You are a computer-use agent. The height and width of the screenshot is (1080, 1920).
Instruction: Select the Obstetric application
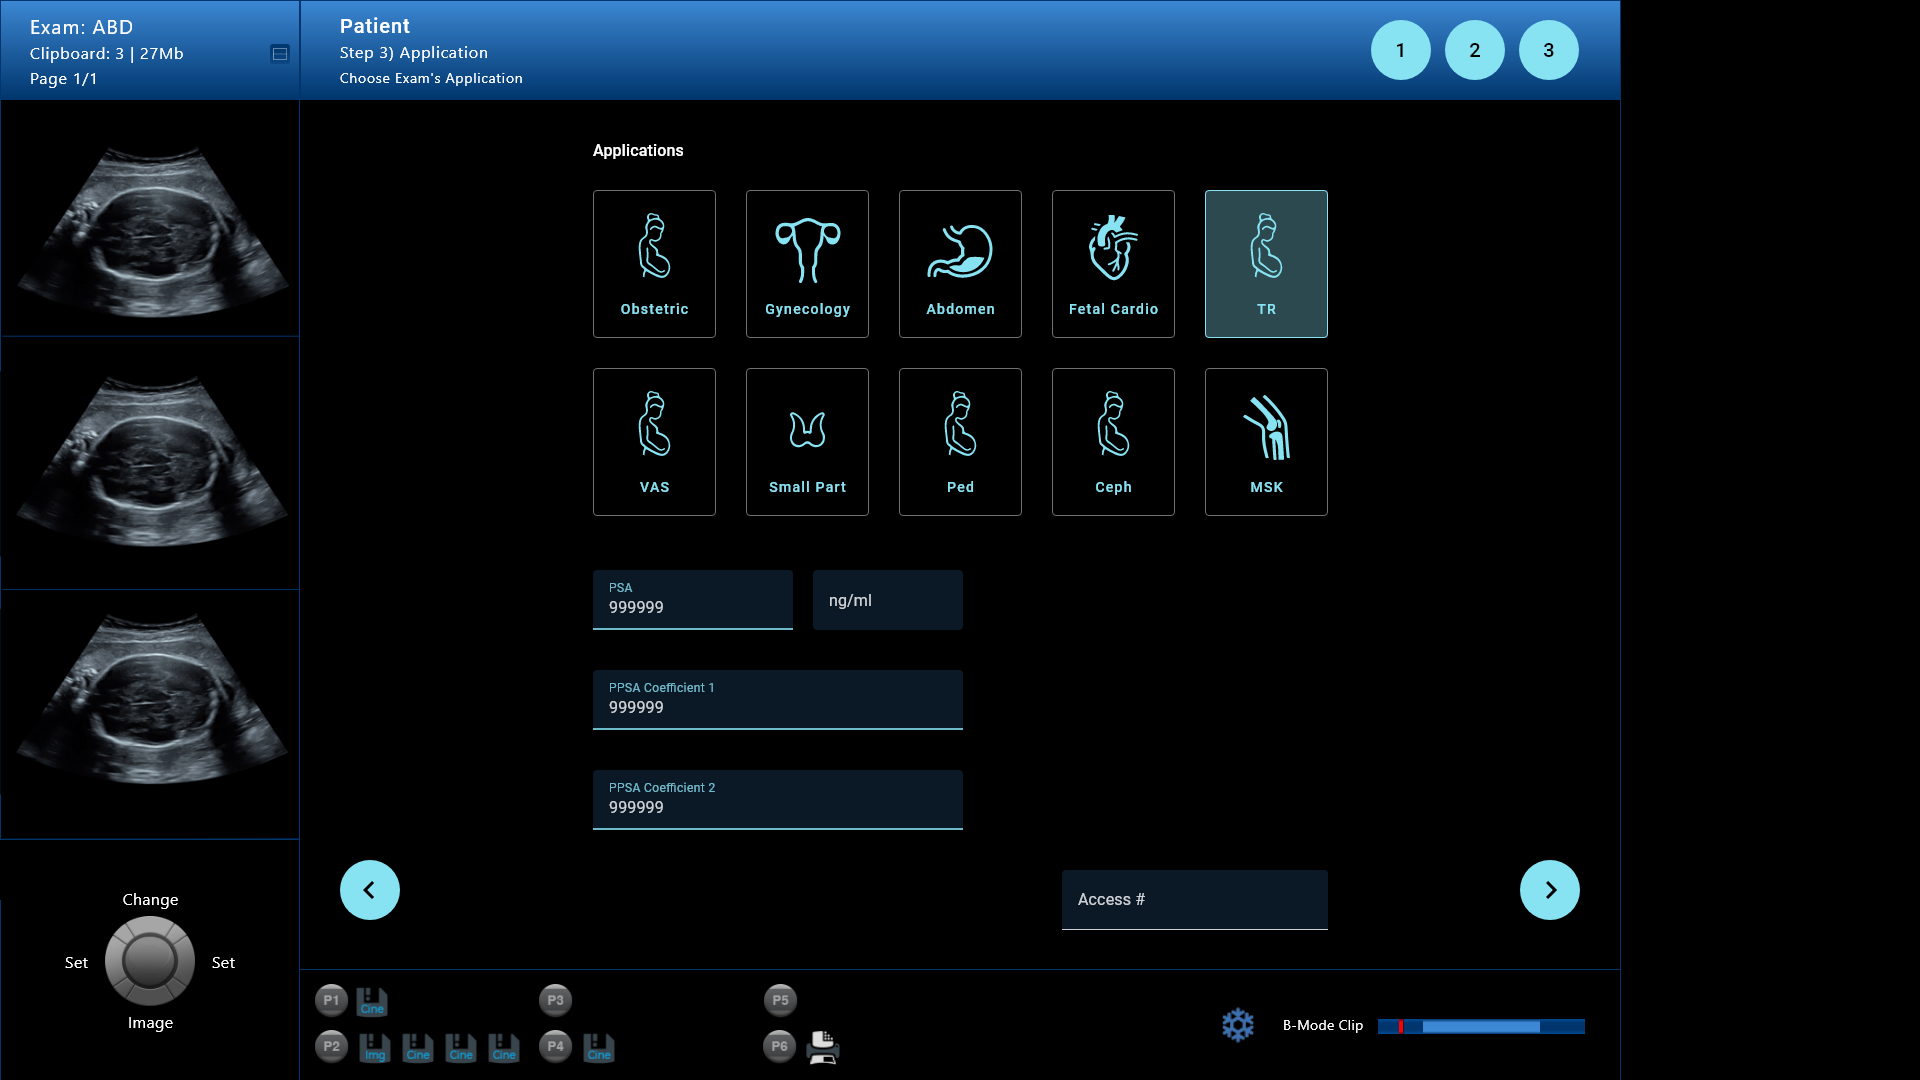pyautogui.click(x=654, y=264)
